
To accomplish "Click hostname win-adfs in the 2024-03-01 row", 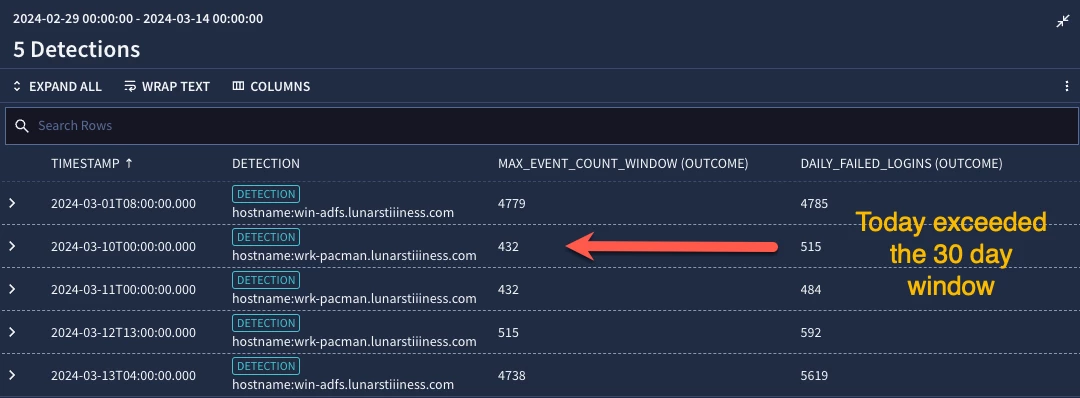I will click(343, 213).
